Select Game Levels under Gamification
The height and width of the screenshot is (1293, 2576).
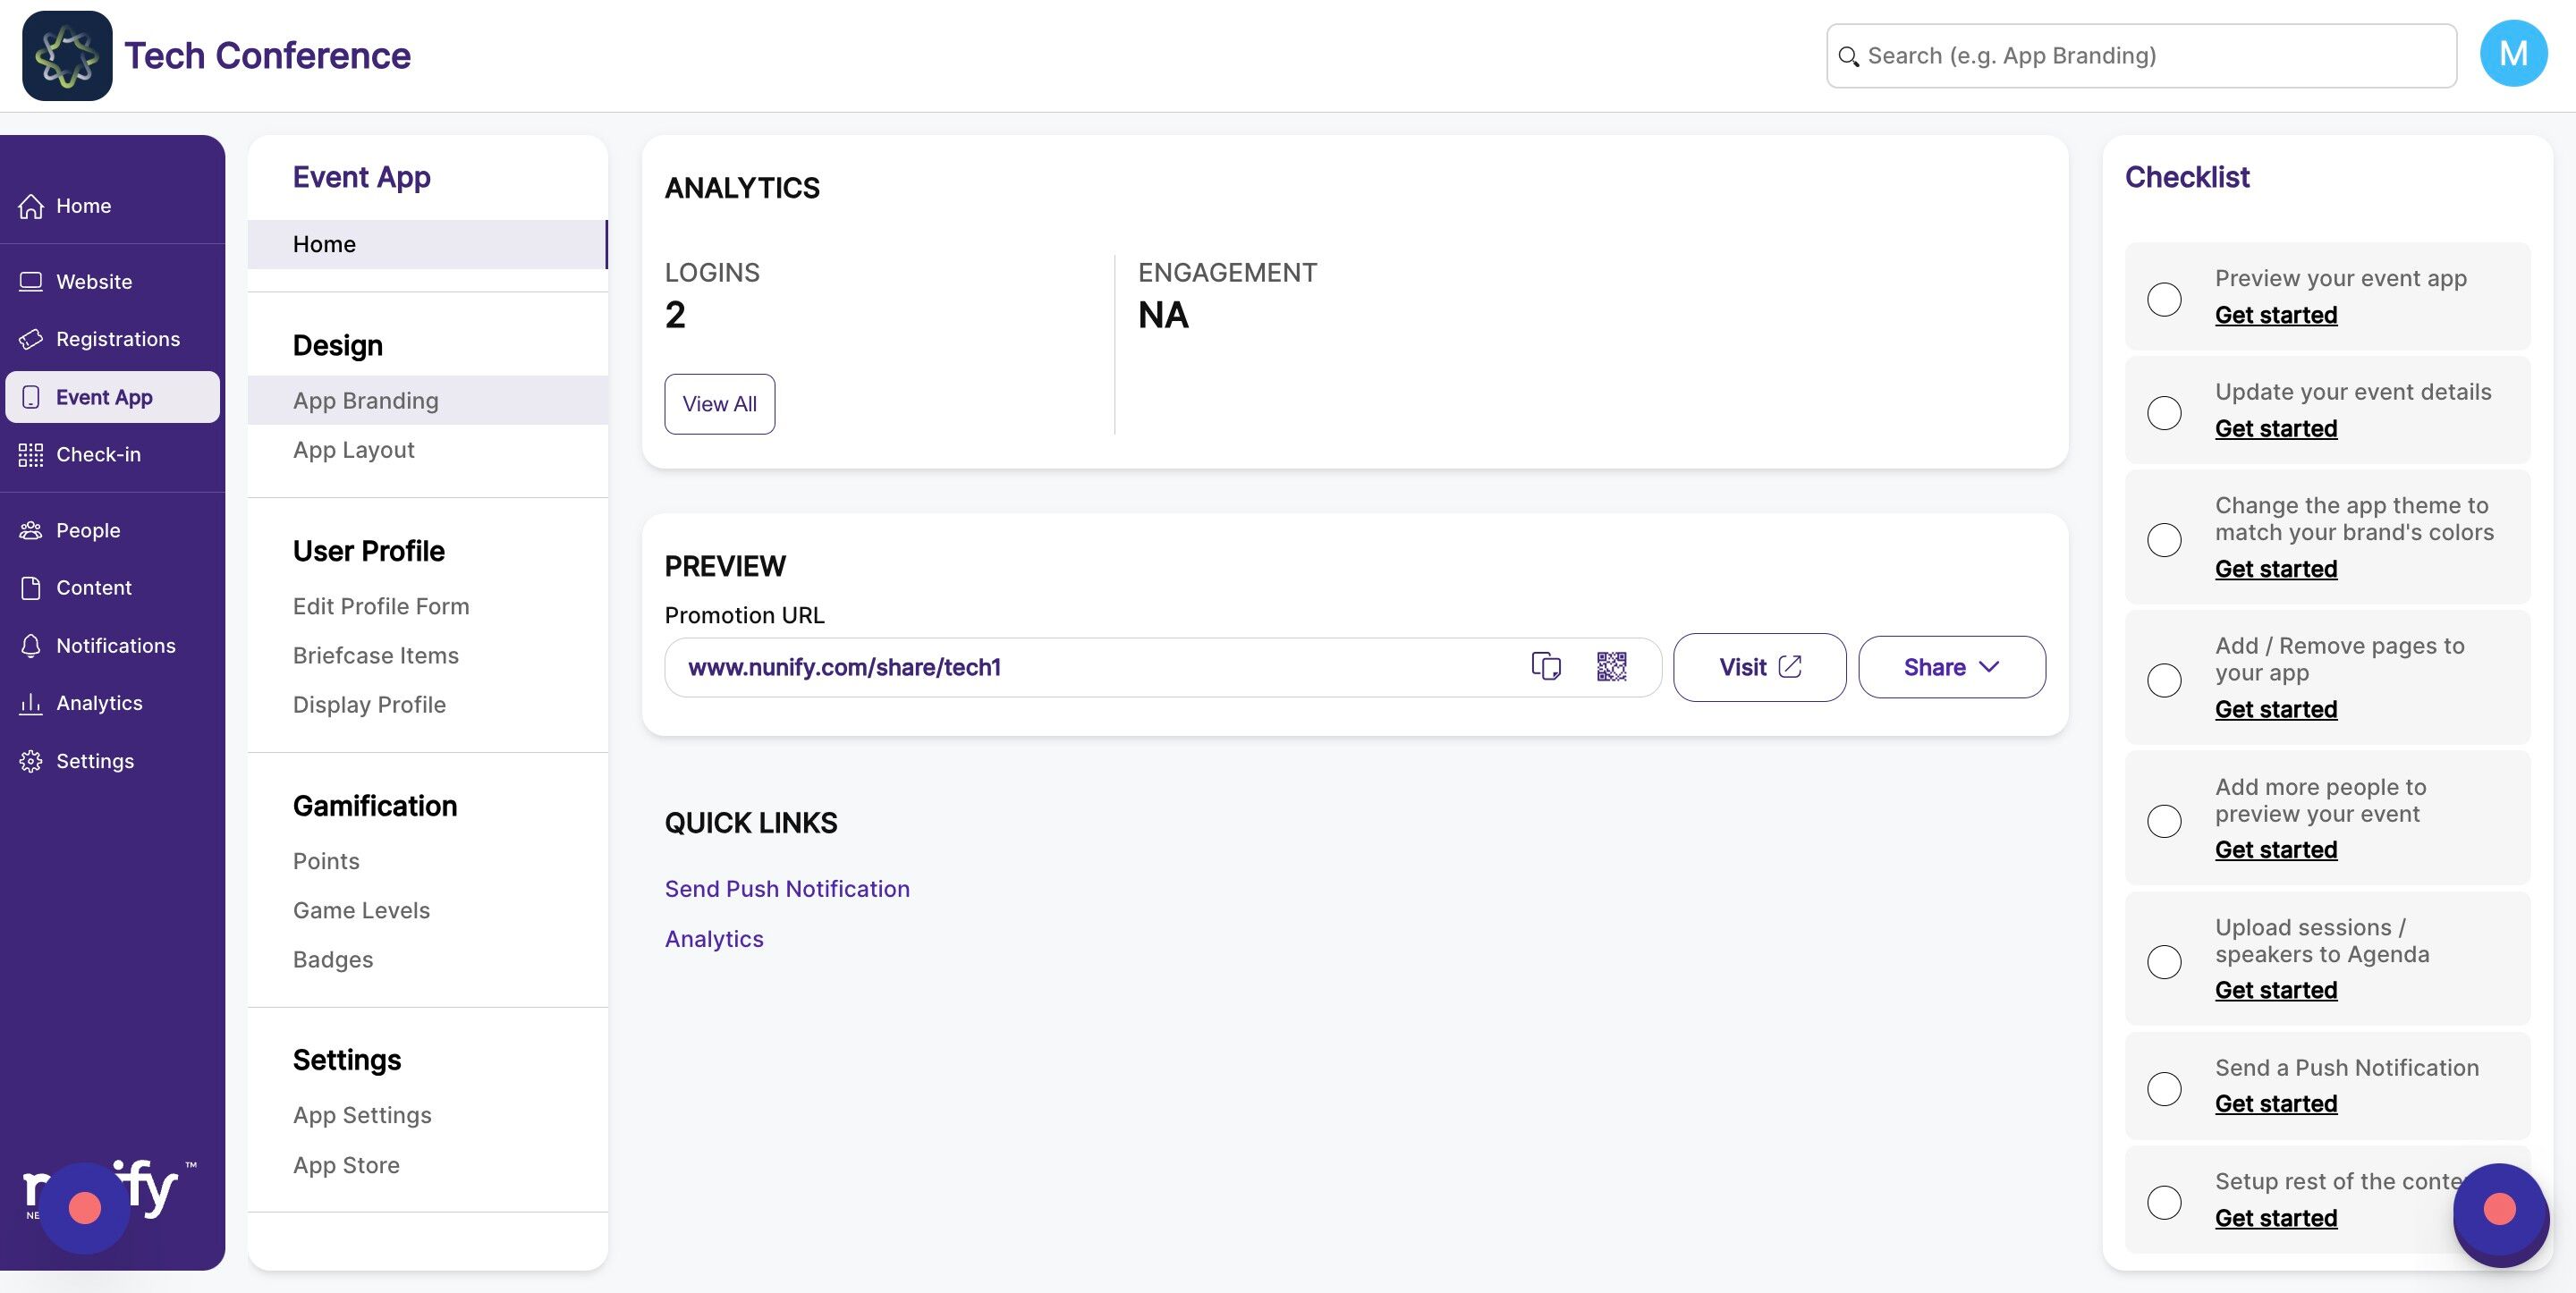(361, 910)
